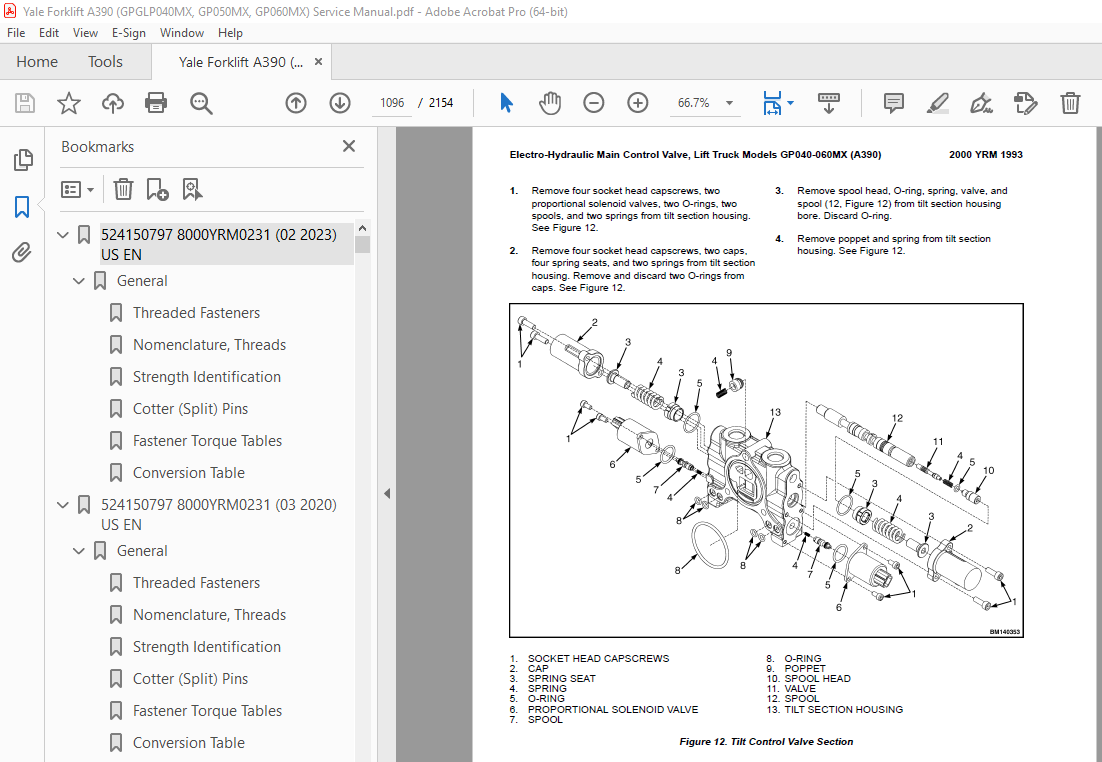Screen dimensions: 1102x762
Task: Select the Yale Forklift A390 document tab
Action: point(240,62)
